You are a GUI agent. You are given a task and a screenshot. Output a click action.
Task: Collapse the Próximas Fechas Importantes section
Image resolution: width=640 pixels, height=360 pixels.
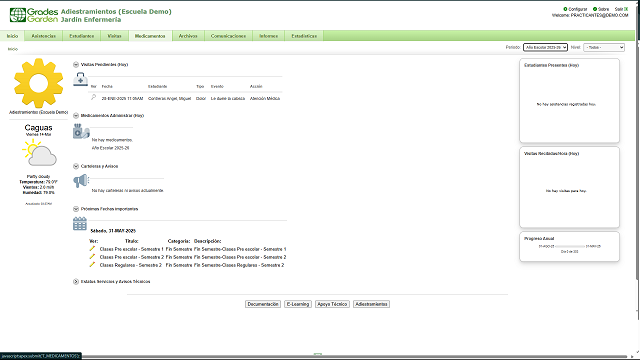[76, 209]
